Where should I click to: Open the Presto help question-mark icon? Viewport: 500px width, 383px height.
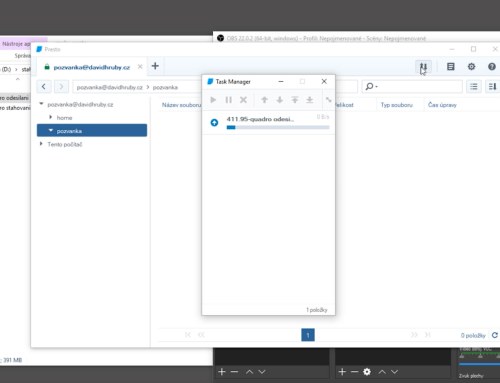pyautogui.click(x=492, y=67)
